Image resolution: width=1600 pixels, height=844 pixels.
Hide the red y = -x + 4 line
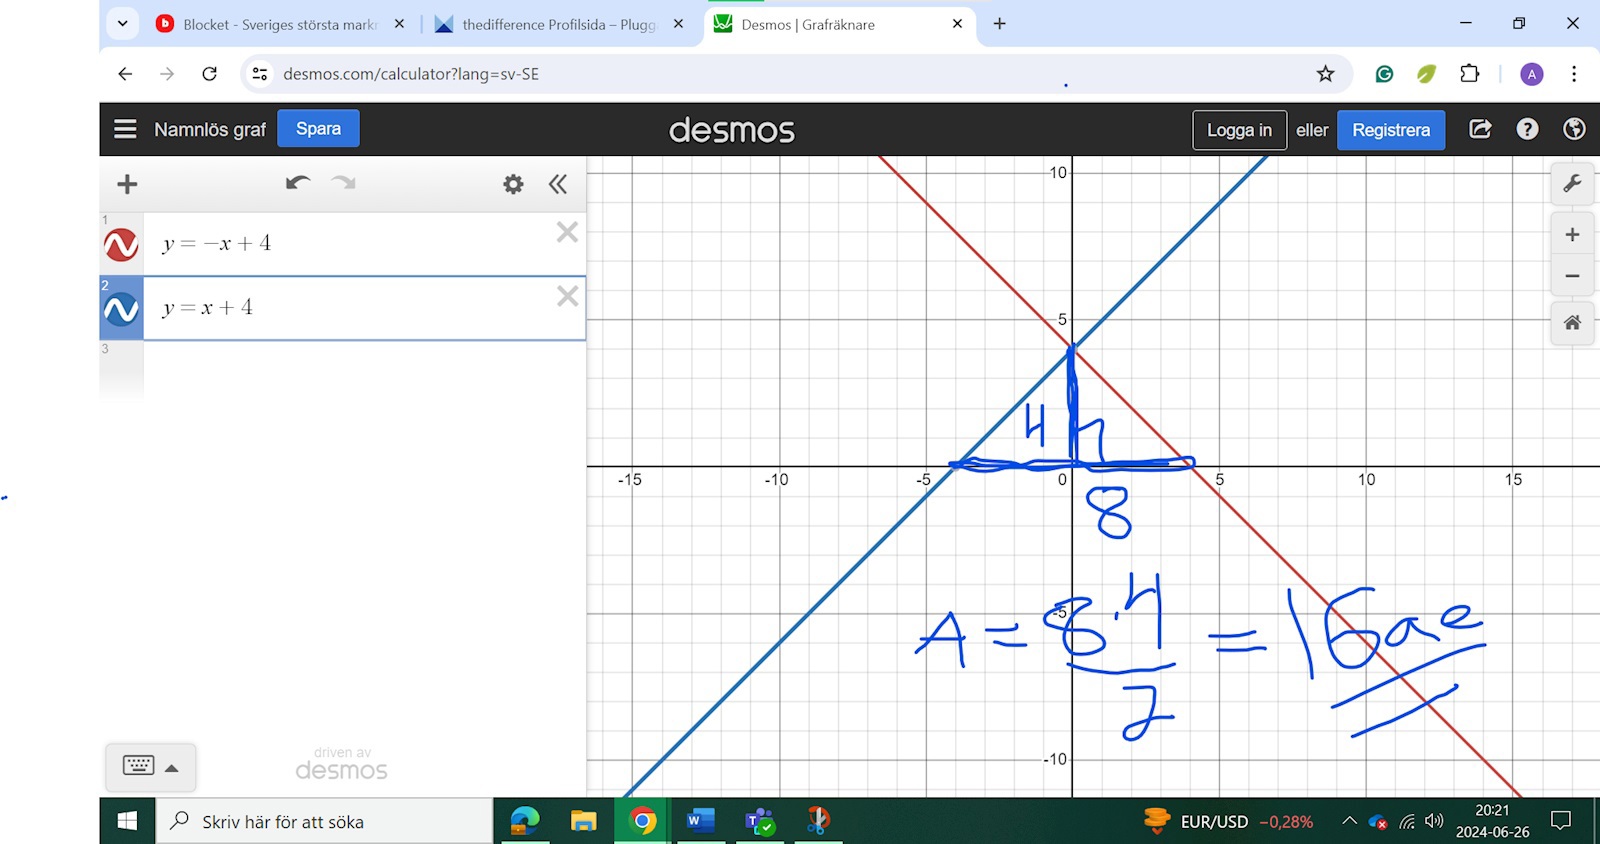click(121, 245)
